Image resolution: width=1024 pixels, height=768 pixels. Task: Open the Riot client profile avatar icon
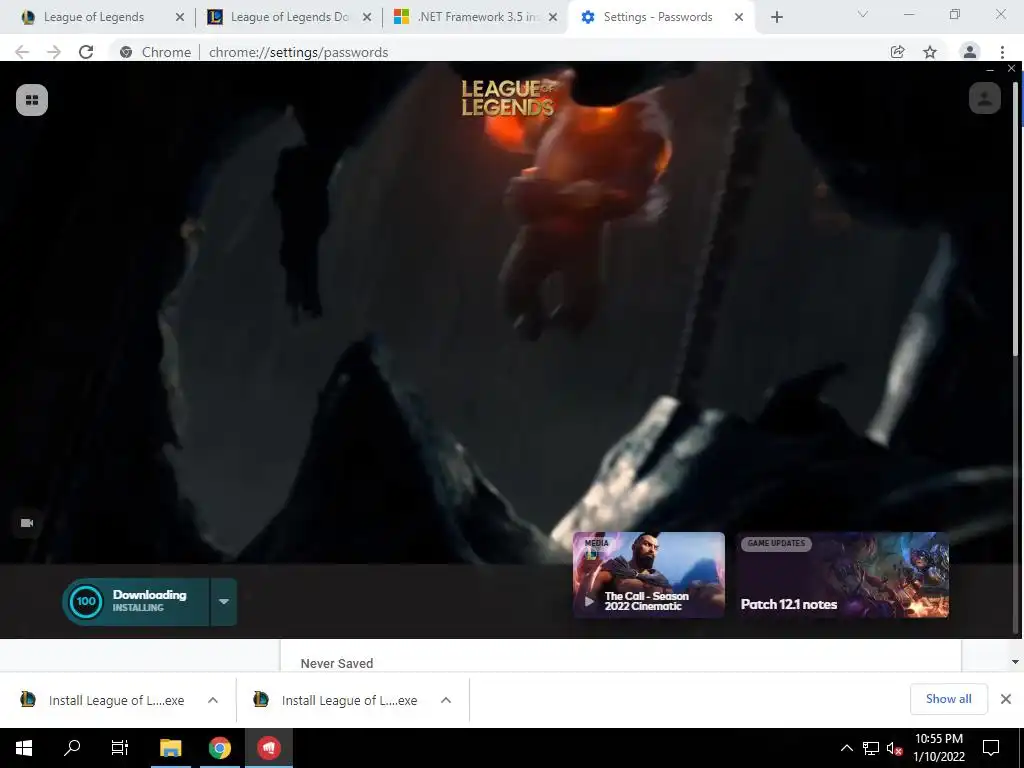[x=985, y=99]
